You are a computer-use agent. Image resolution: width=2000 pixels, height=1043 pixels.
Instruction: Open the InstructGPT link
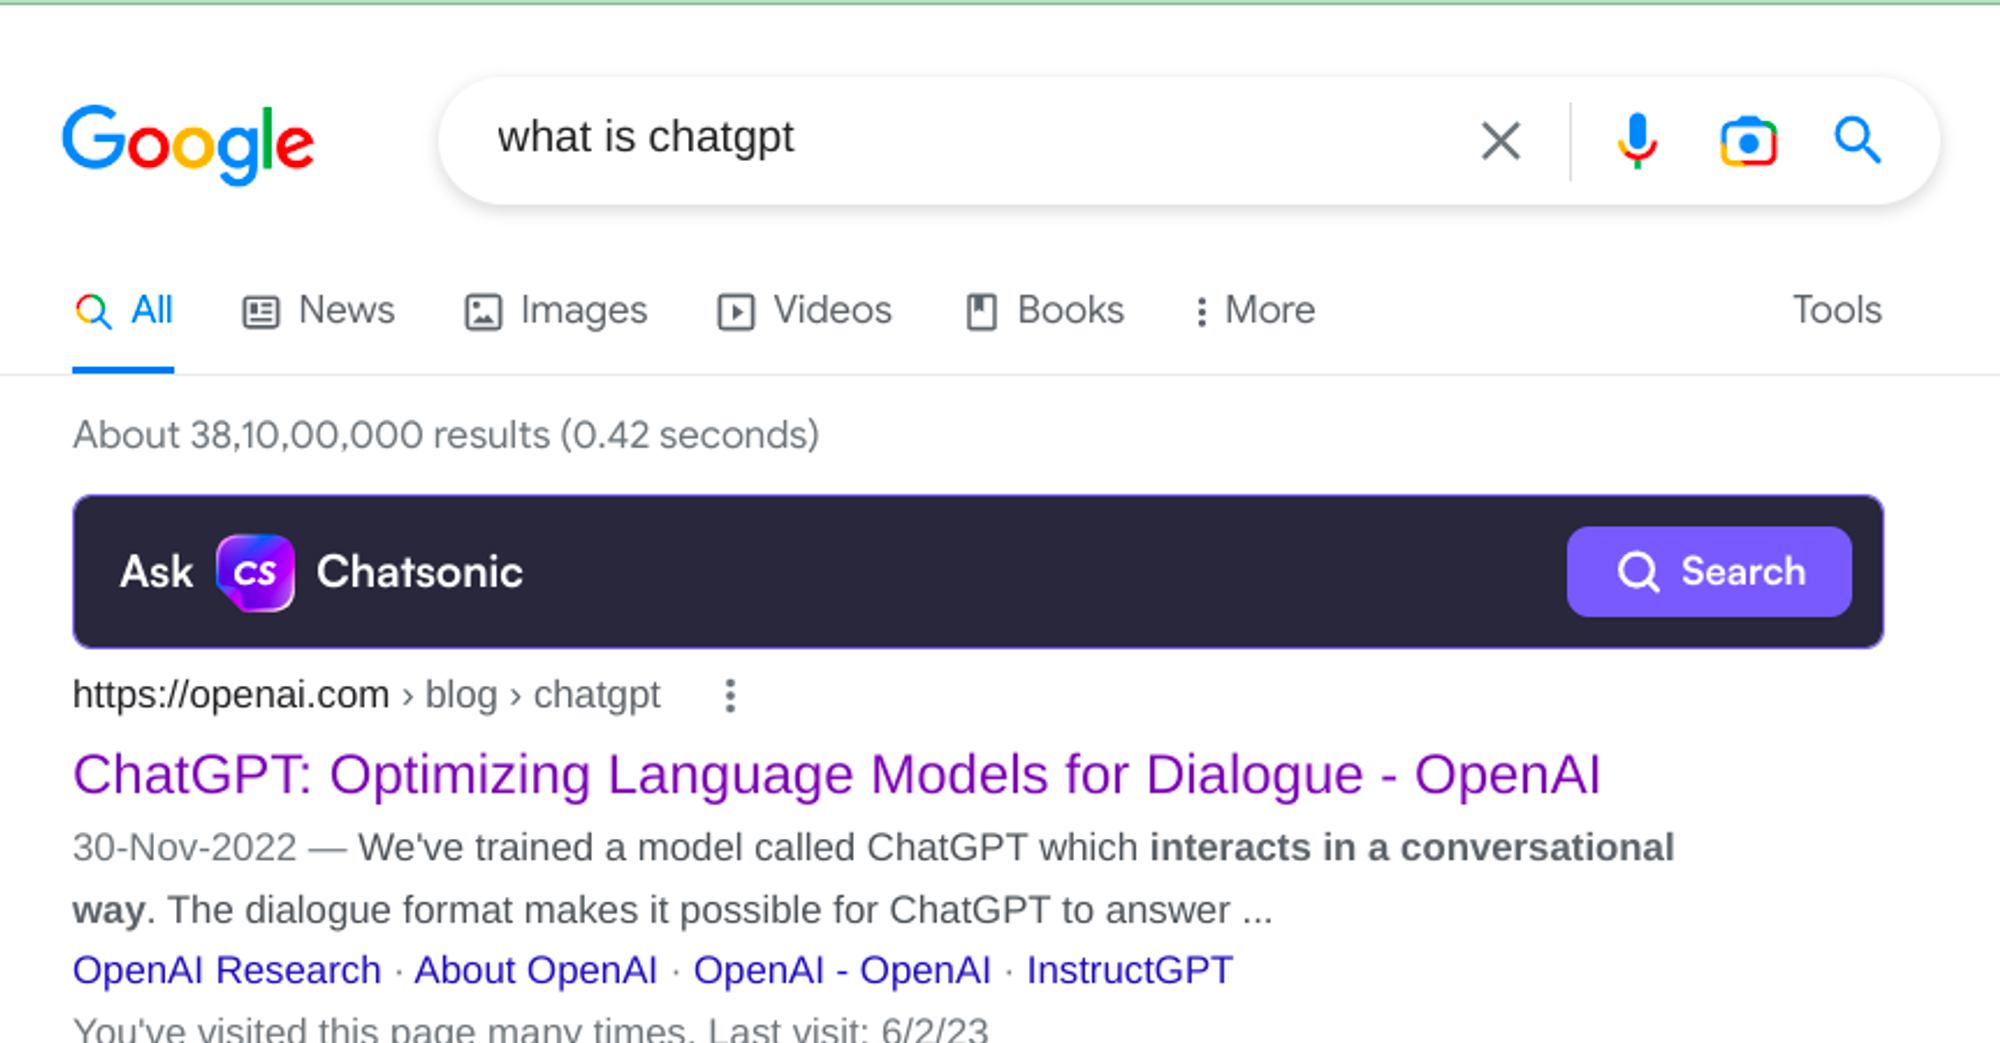pos(1130,969)
